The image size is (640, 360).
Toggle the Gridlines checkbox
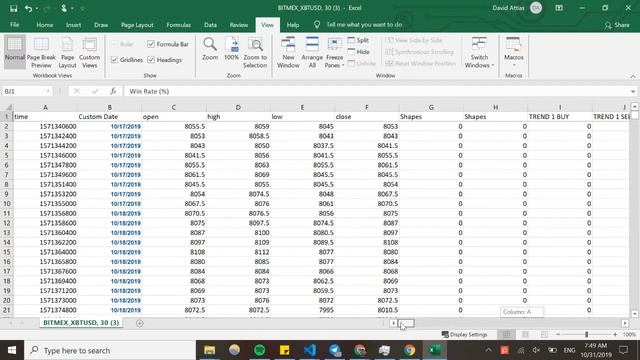tap(114, 60)
